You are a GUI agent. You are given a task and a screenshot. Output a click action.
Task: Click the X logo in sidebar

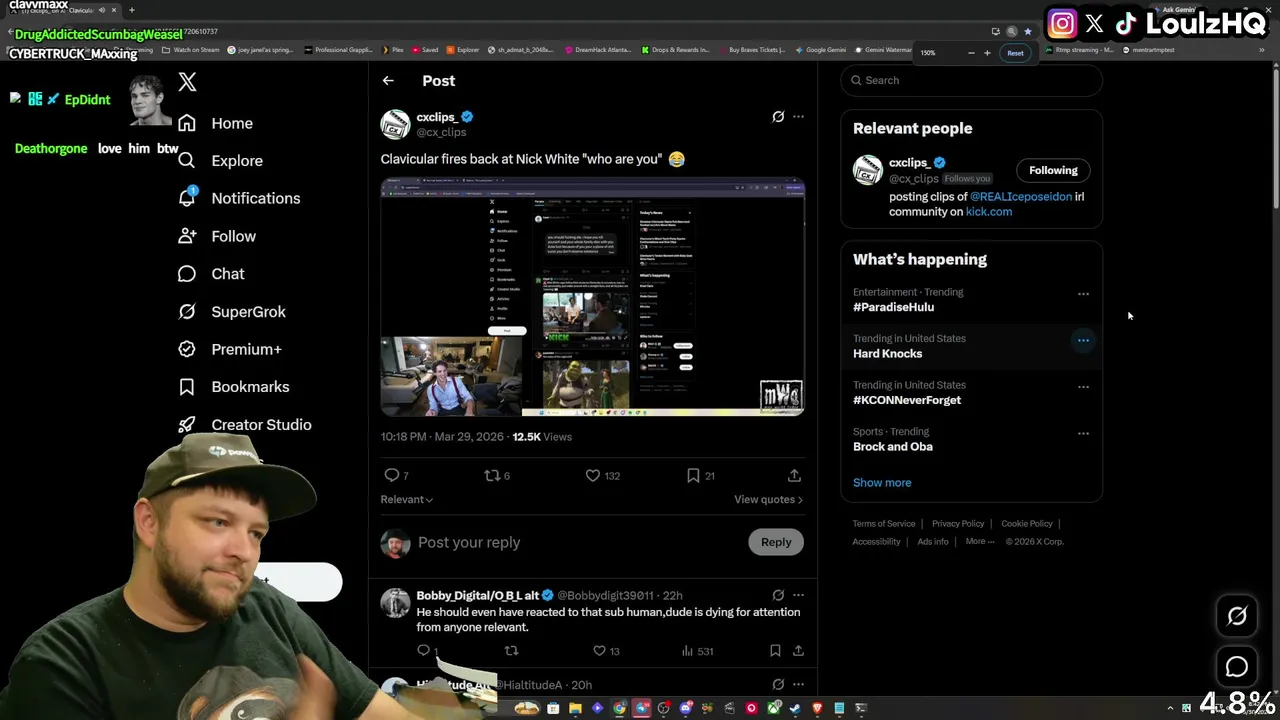[187, 82]
